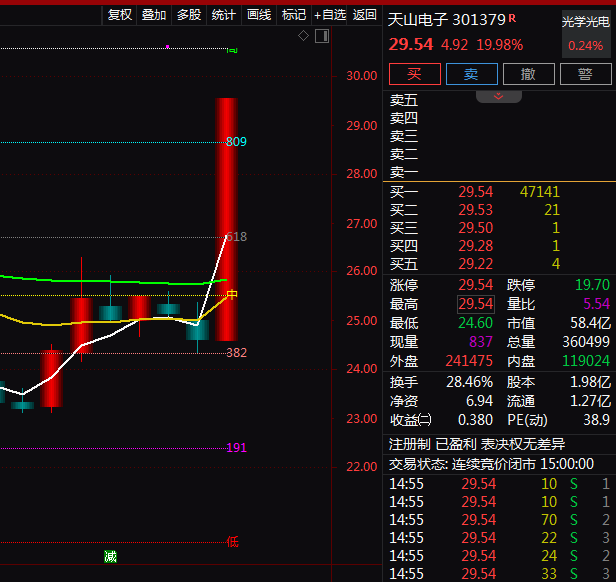The height and width of the screenshot is (582, 616).
Task: Click the 卖一 row label
Action: [x=404, y=172]
